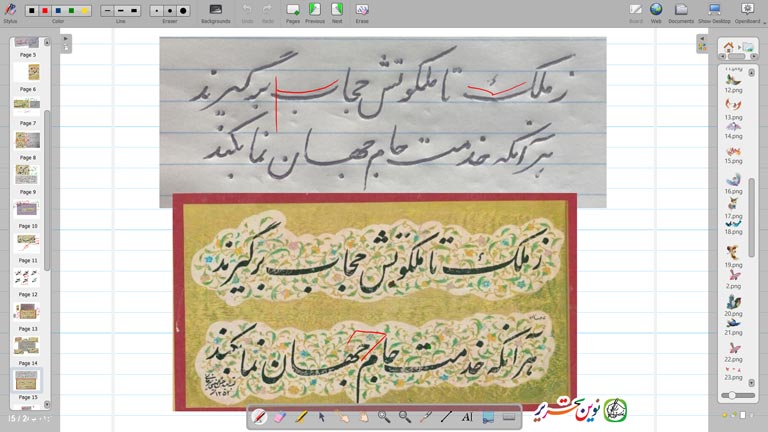This screenshot has width=768, height=432.
Task: Open the OpenBoard menu
Action: tap(746, 10)
